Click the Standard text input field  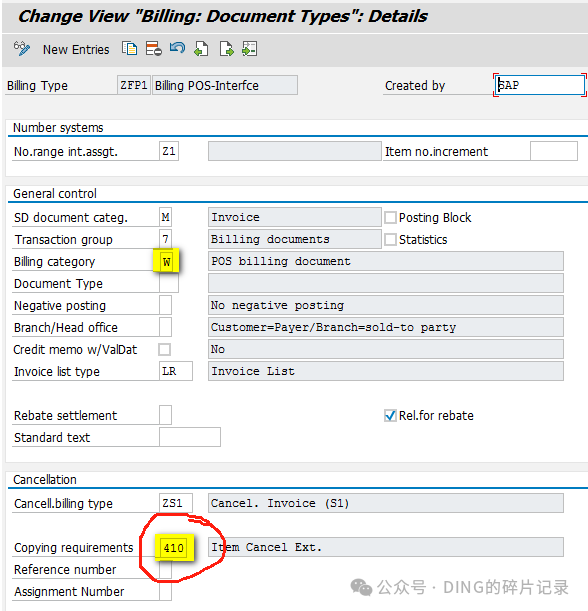pyautogui.click(x=190, y=437)
